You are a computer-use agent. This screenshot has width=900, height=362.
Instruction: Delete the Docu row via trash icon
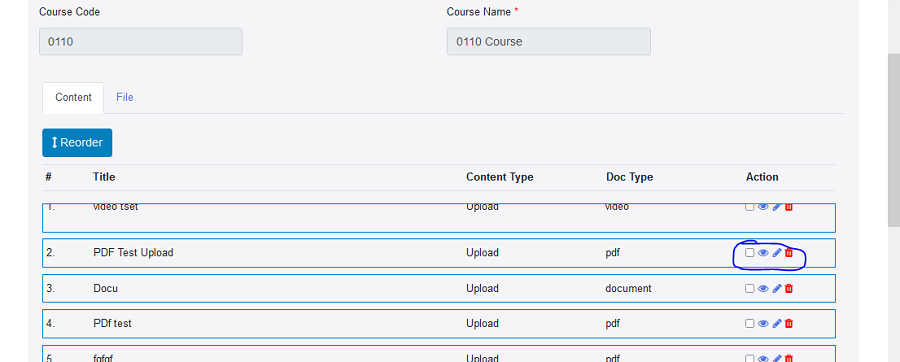(x=789, y=289)
